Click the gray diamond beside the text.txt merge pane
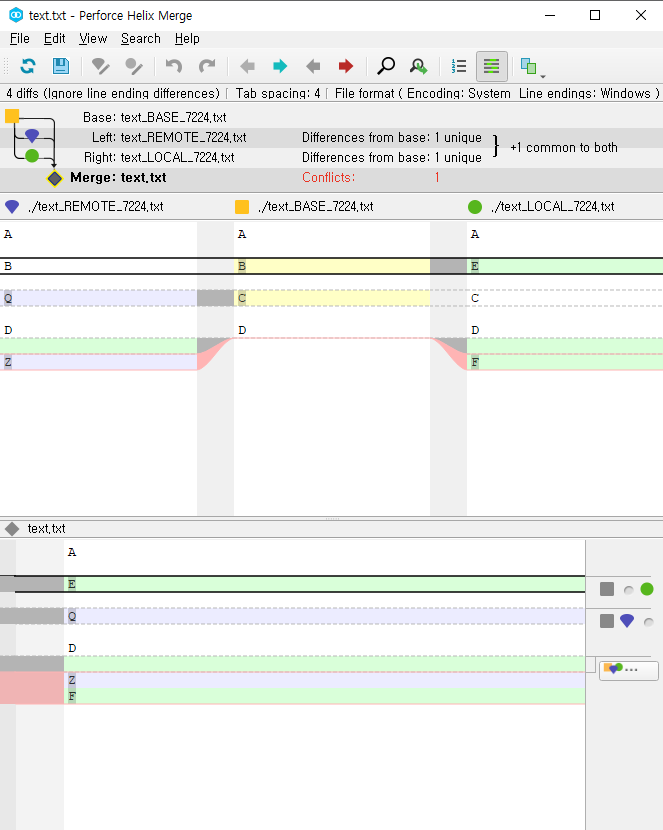 point(12,528)
